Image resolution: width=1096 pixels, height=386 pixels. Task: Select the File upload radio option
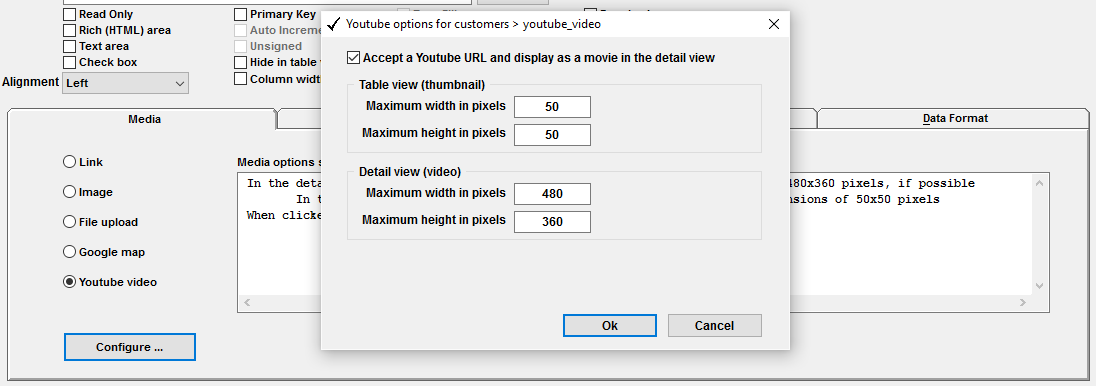point(69,222)
